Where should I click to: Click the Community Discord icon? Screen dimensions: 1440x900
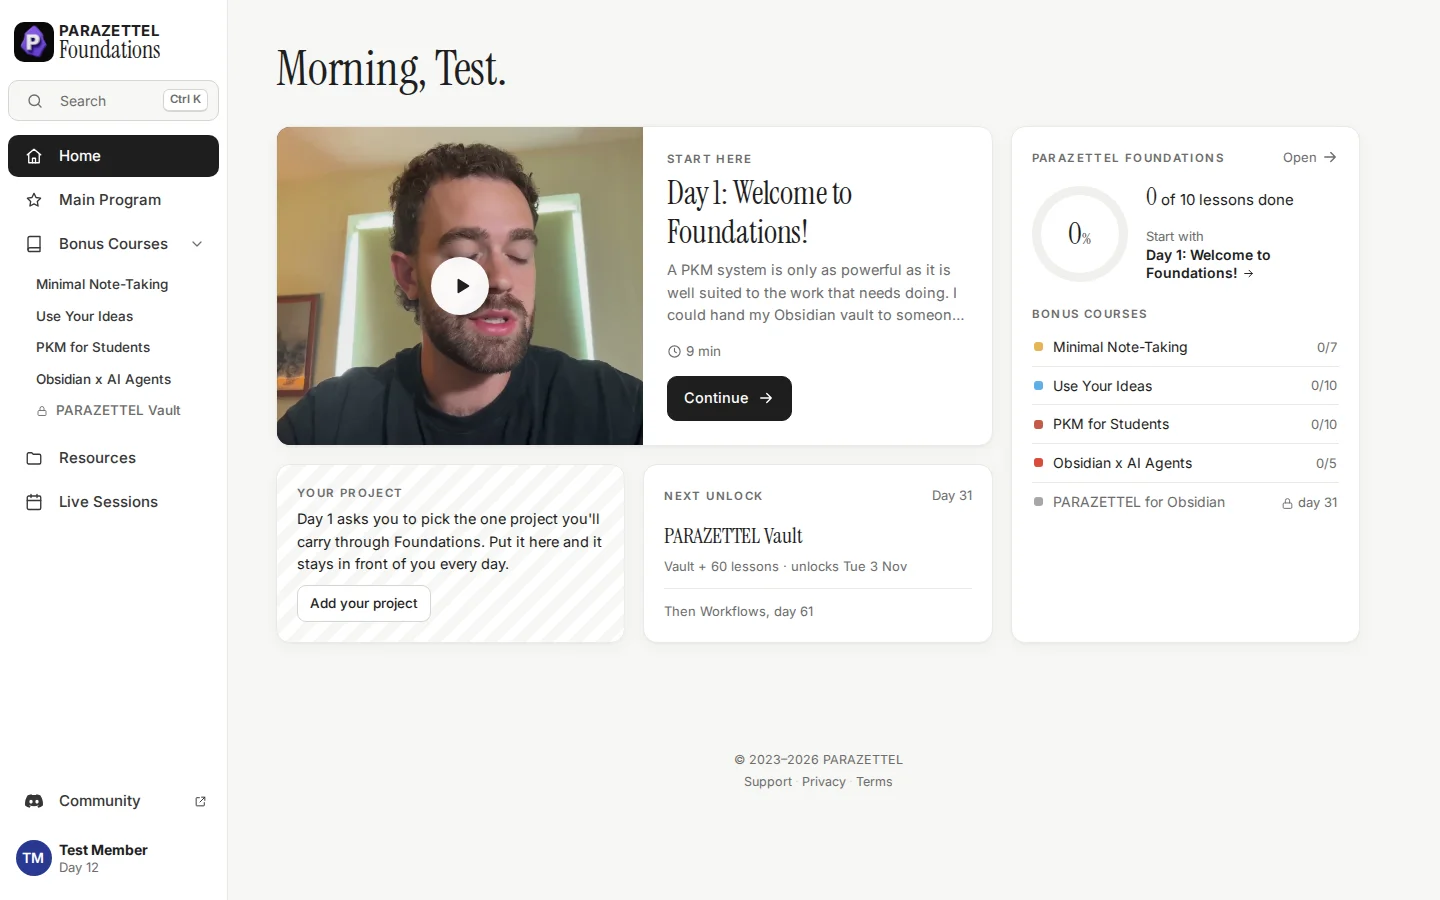(34, 801)
